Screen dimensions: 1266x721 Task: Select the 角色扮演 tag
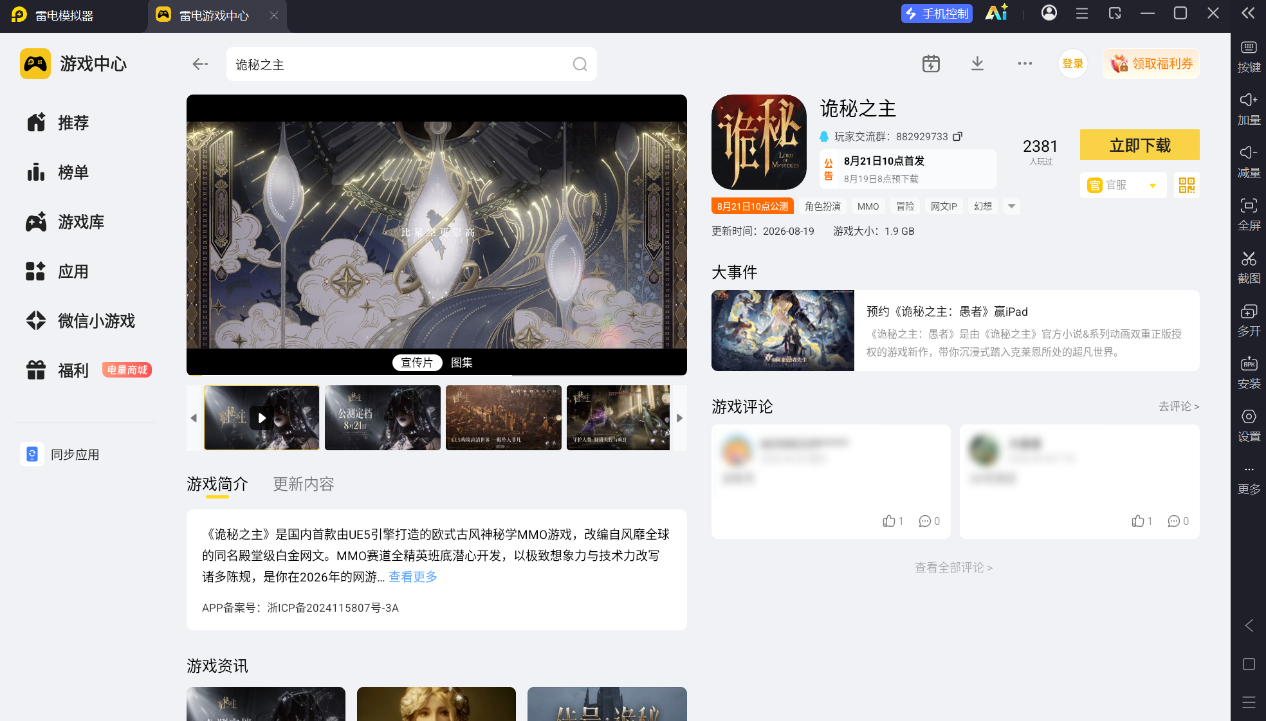tap(823, 206)
